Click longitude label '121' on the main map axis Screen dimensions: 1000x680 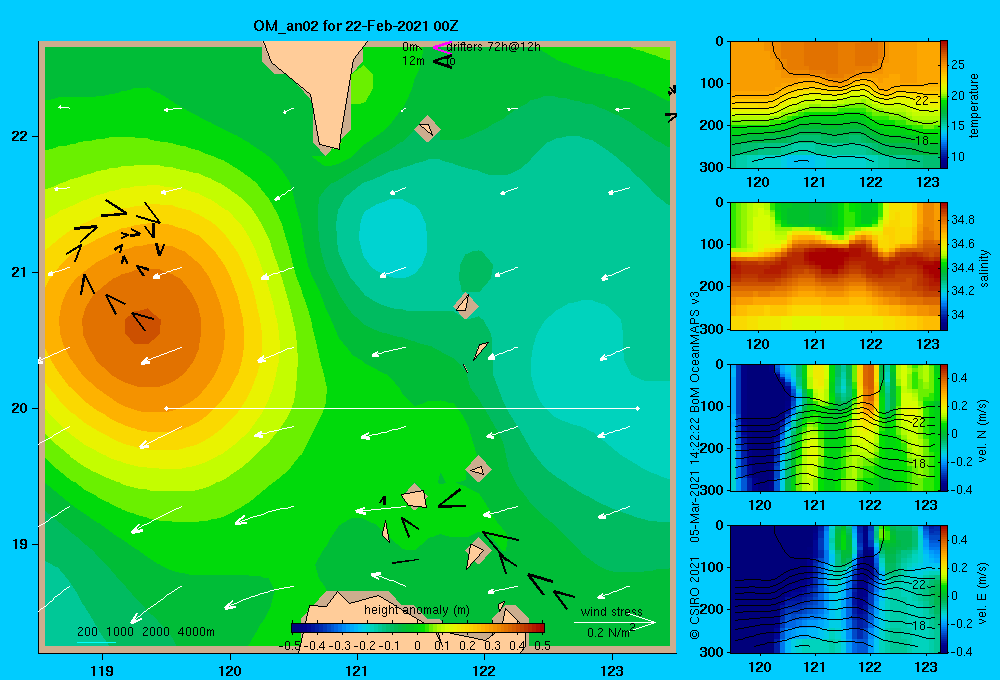click(x=357, y=670)
